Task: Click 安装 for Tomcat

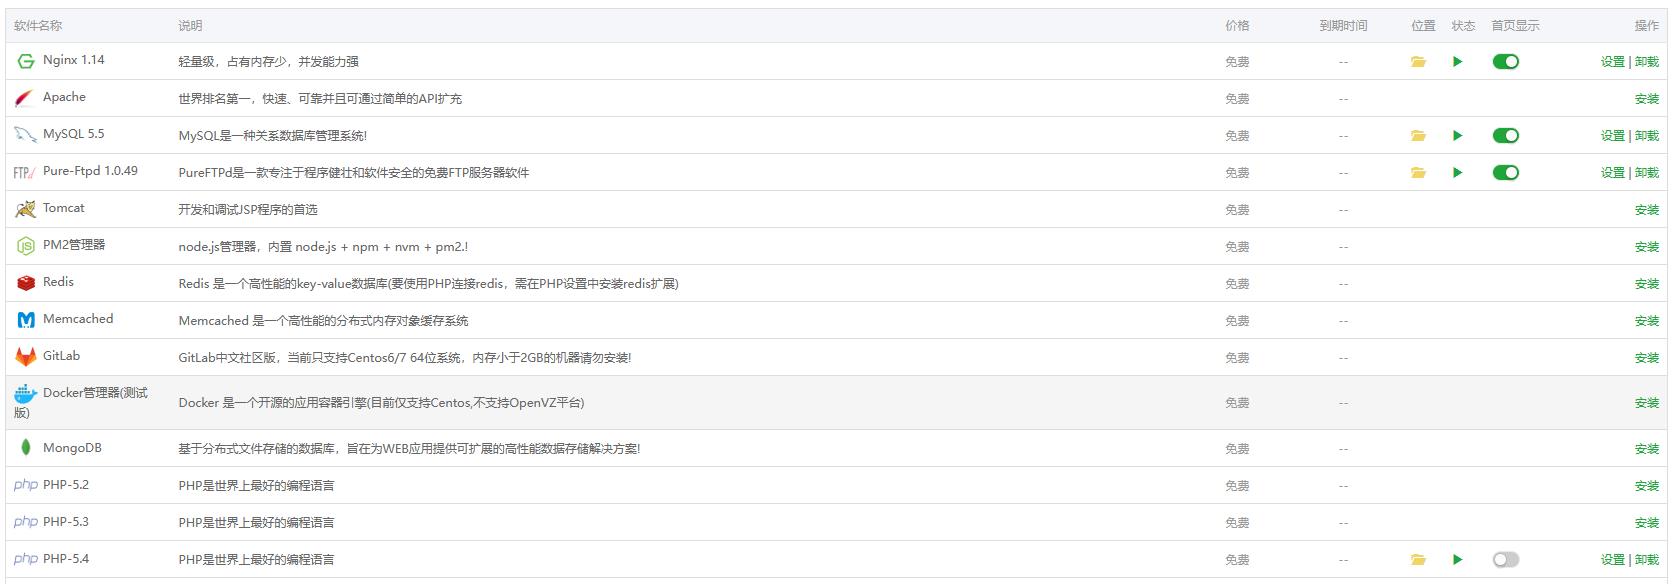Action: click(x=1646, y=210)
